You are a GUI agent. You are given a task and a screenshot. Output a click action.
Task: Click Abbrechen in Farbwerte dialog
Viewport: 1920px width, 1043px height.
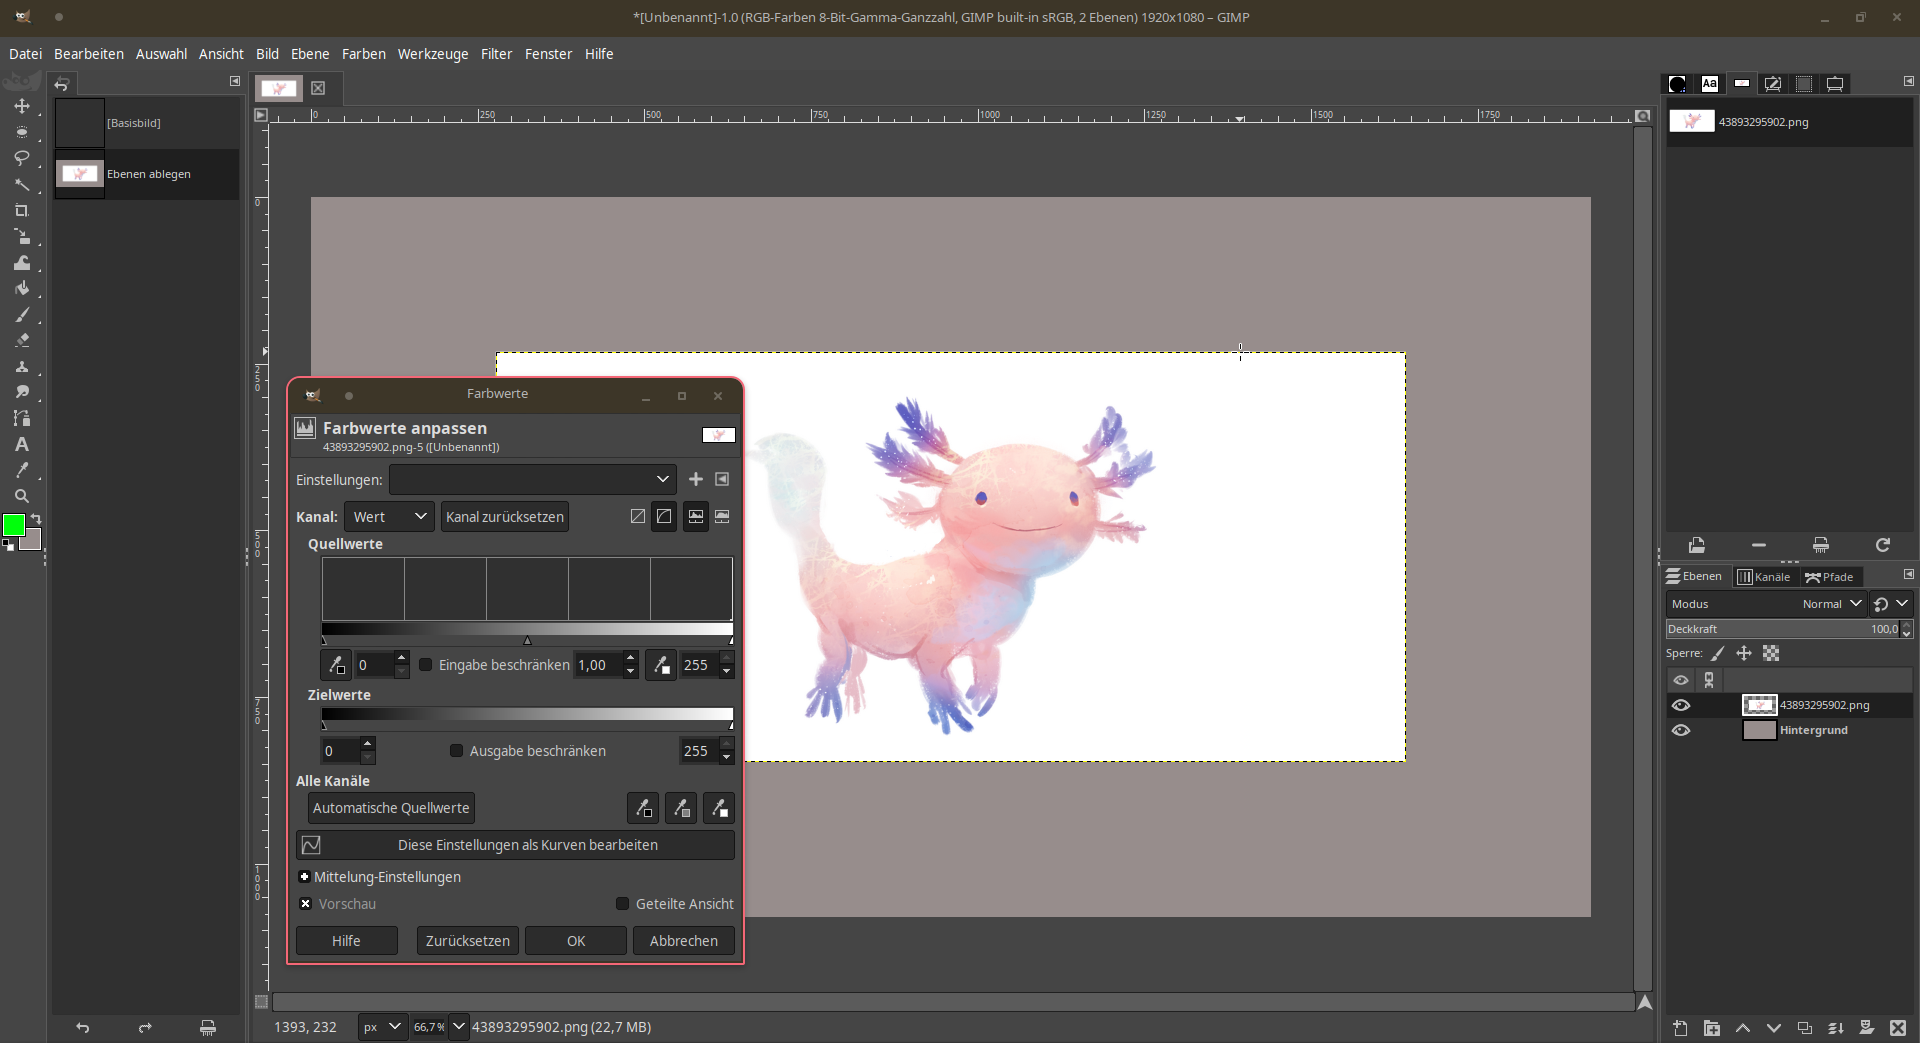pos(684,941)
